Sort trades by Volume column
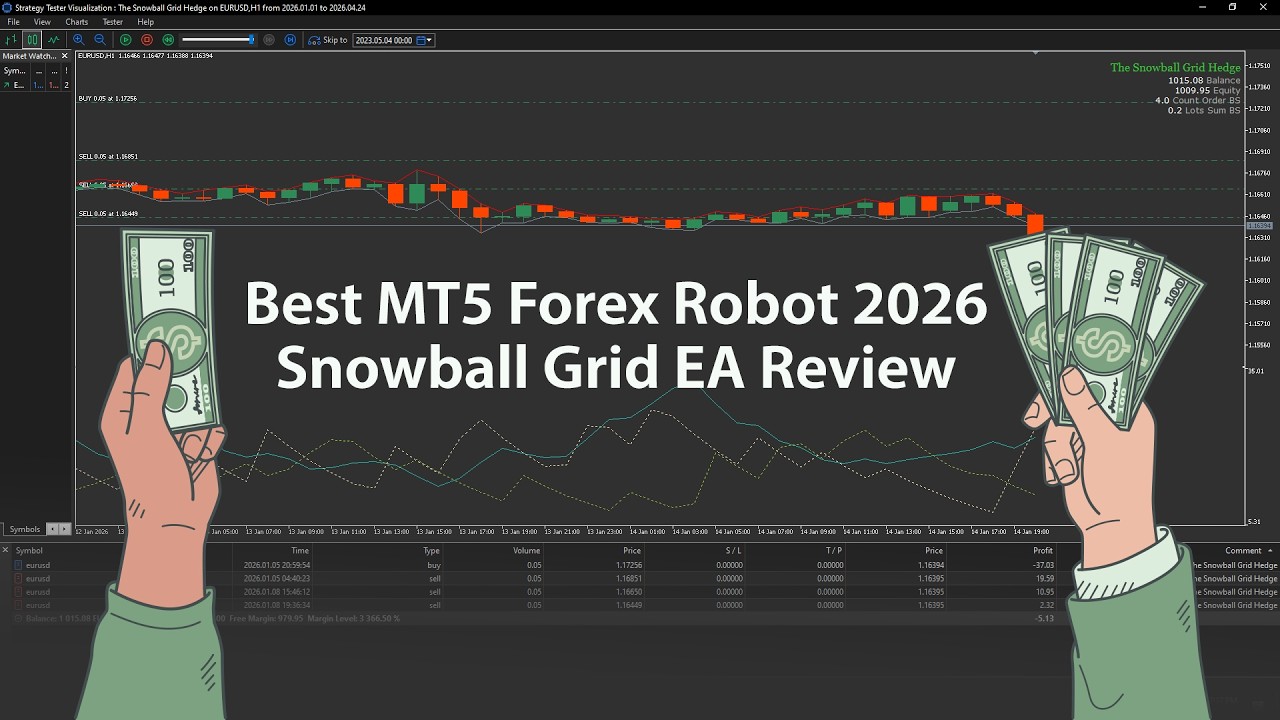 pos(527,550)
